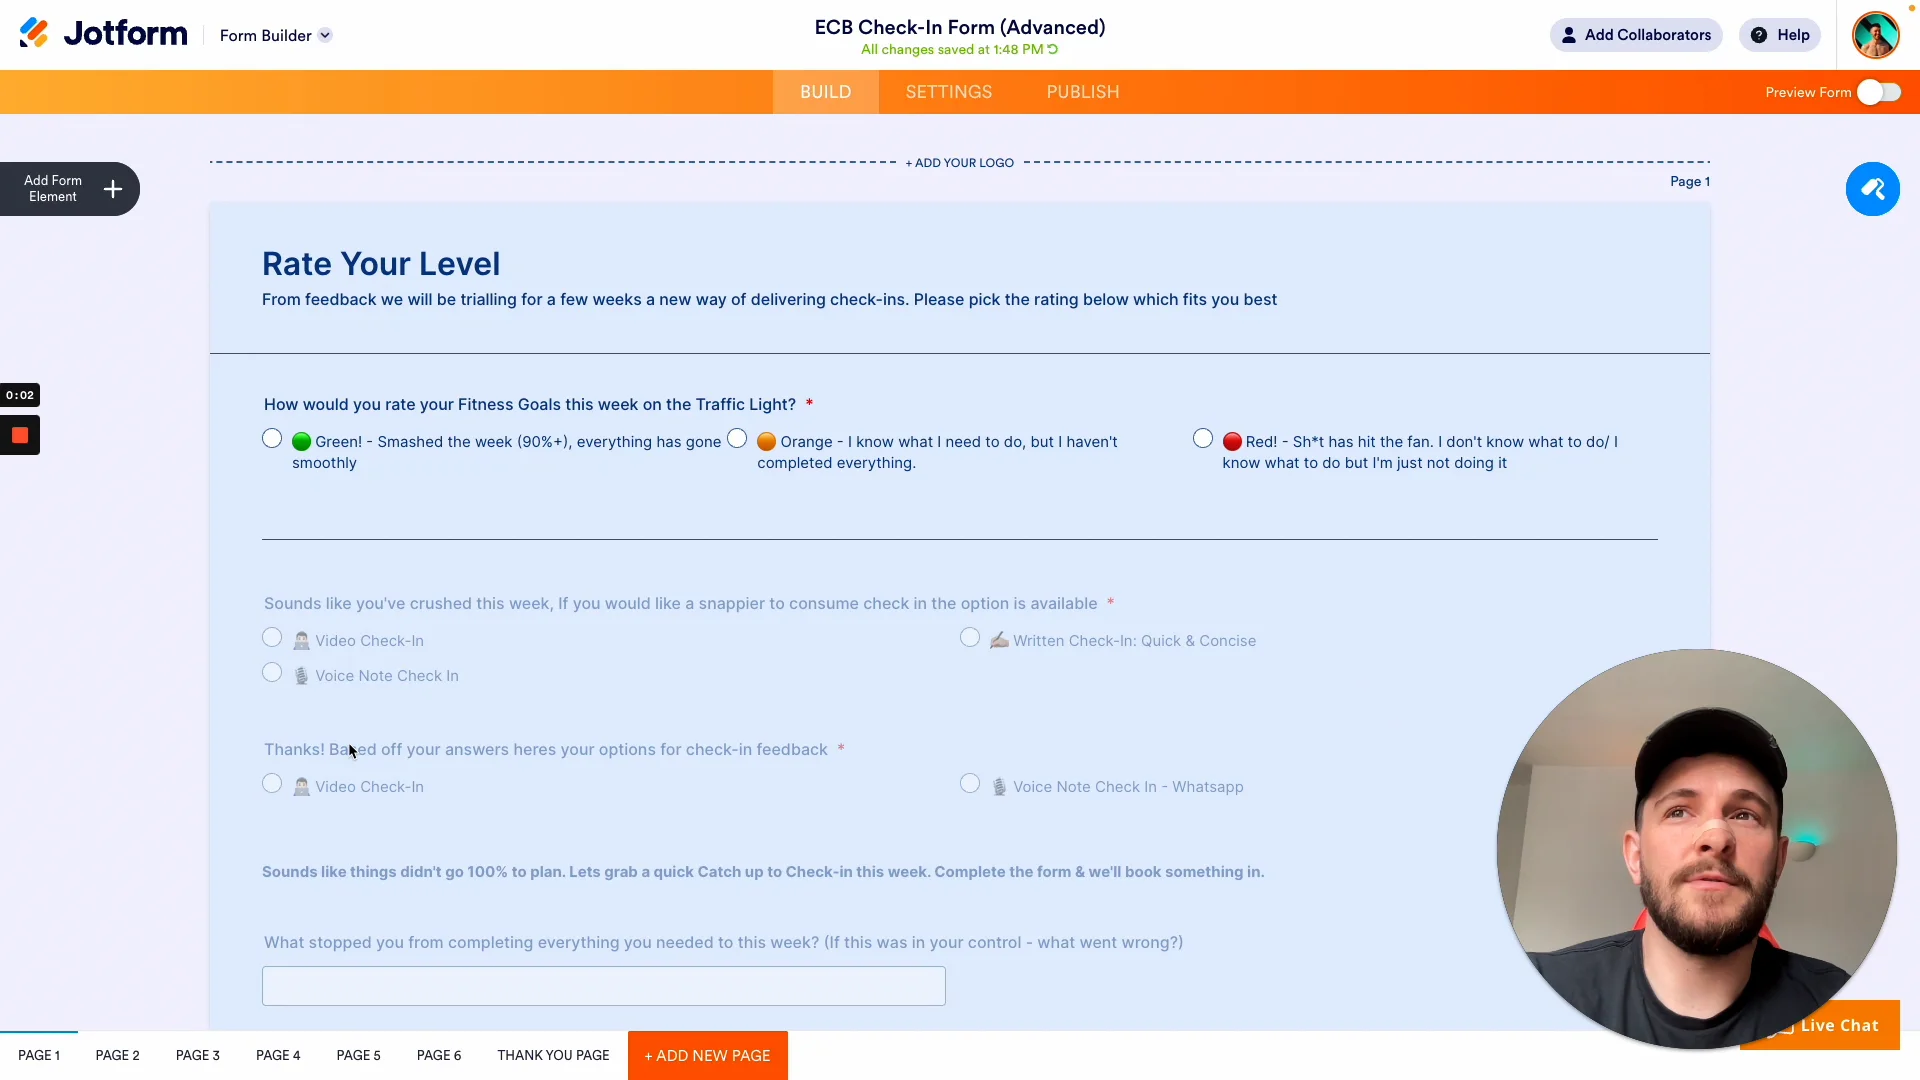1920x1080 pixels.
Task: Go to PAGE 1 tab
Action: (x=39, y=1055)
